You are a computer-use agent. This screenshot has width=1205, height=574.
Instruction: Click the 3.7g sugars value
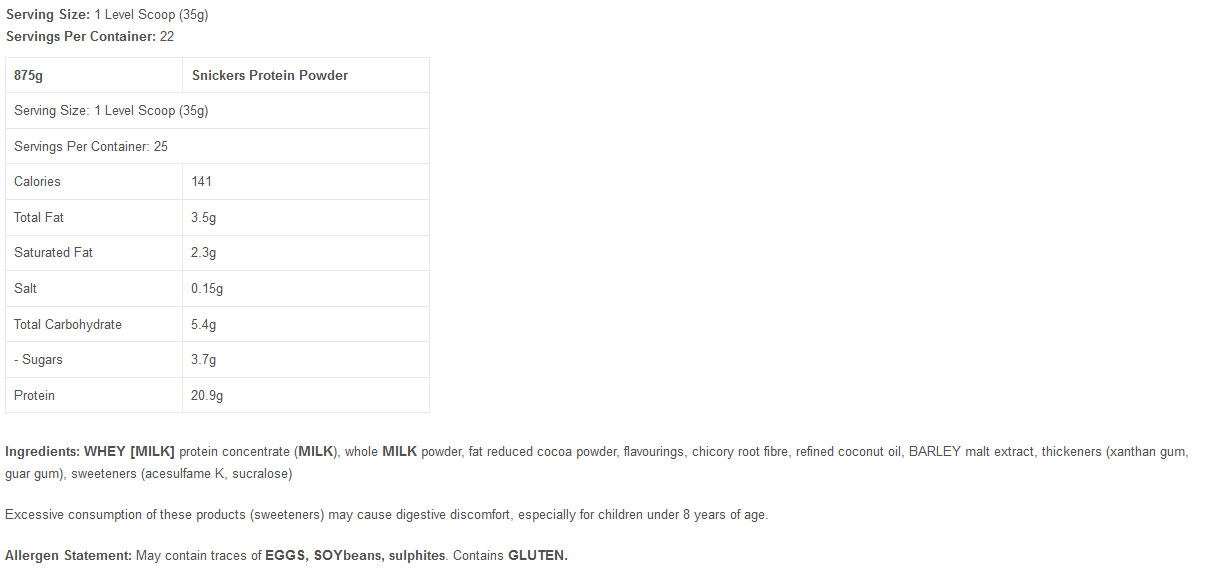(x=204, y=359)
